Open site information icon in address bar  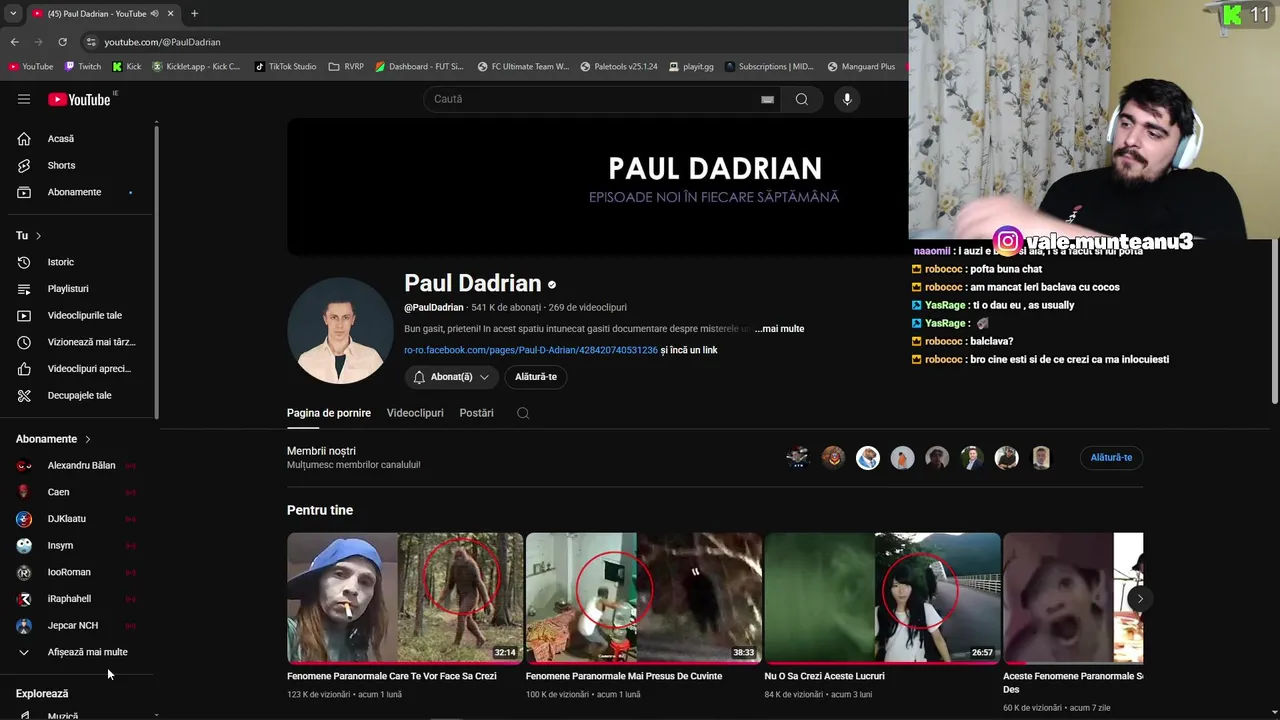point(91,42)
